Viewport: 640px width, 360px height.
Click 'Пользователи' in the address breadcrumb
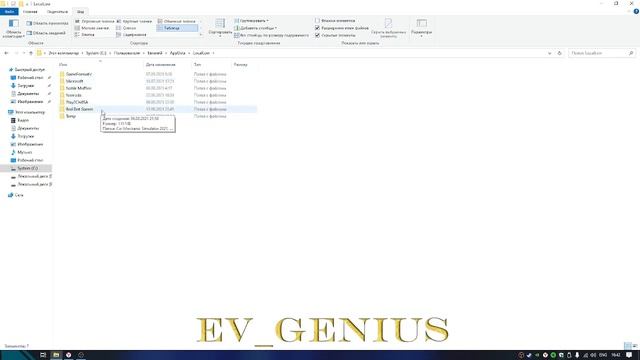127,53
